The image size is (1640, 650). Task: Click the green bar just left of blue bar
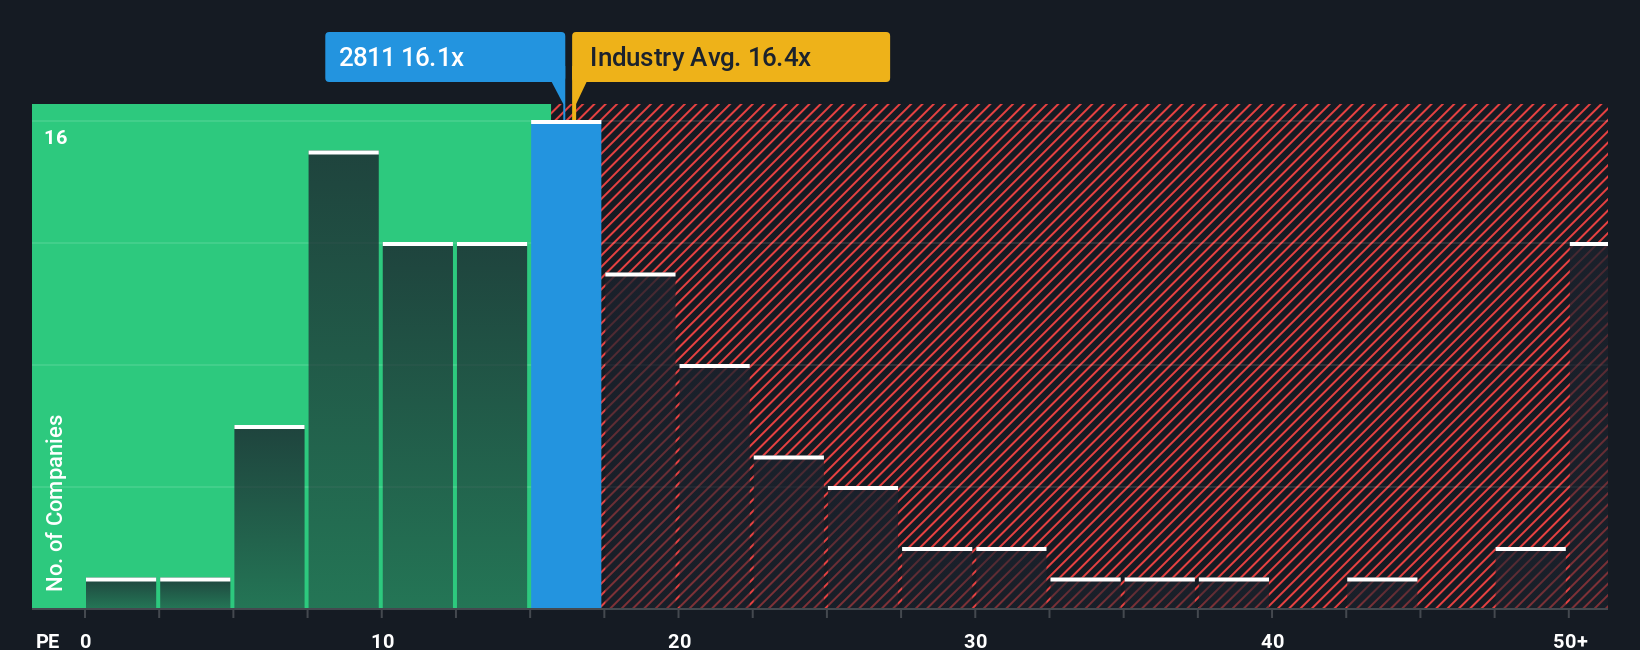(x=492, y=426)
